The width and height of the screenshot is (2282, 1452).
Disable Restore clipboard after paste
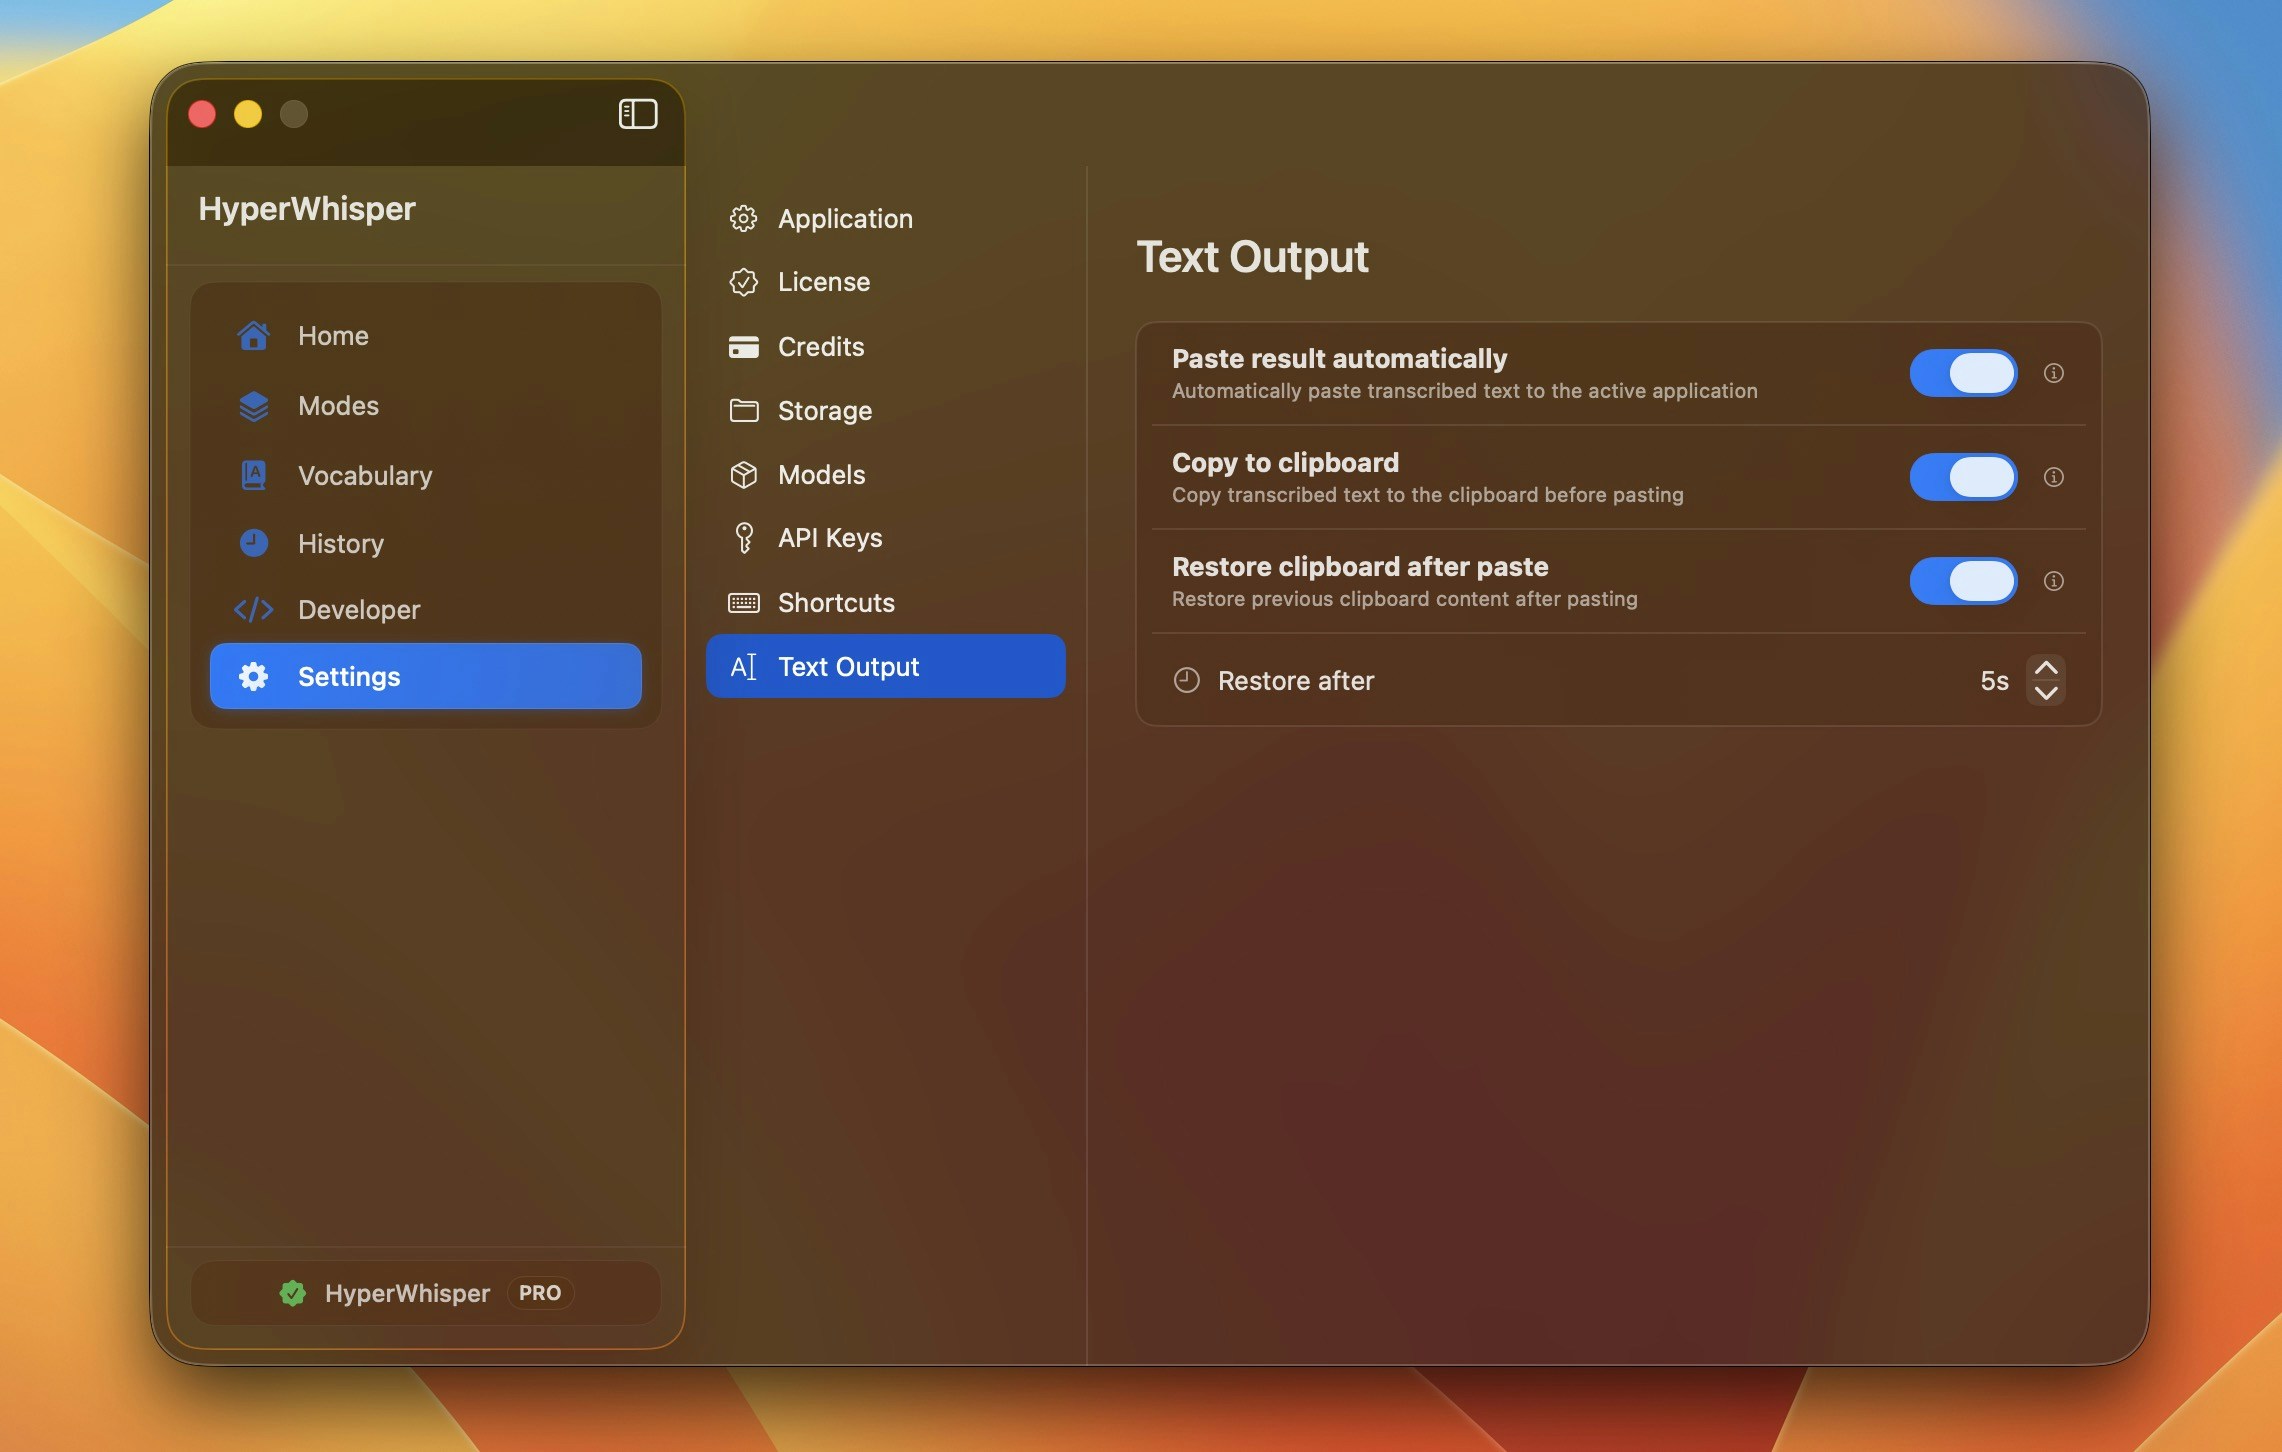click(x=1962, y=581)
